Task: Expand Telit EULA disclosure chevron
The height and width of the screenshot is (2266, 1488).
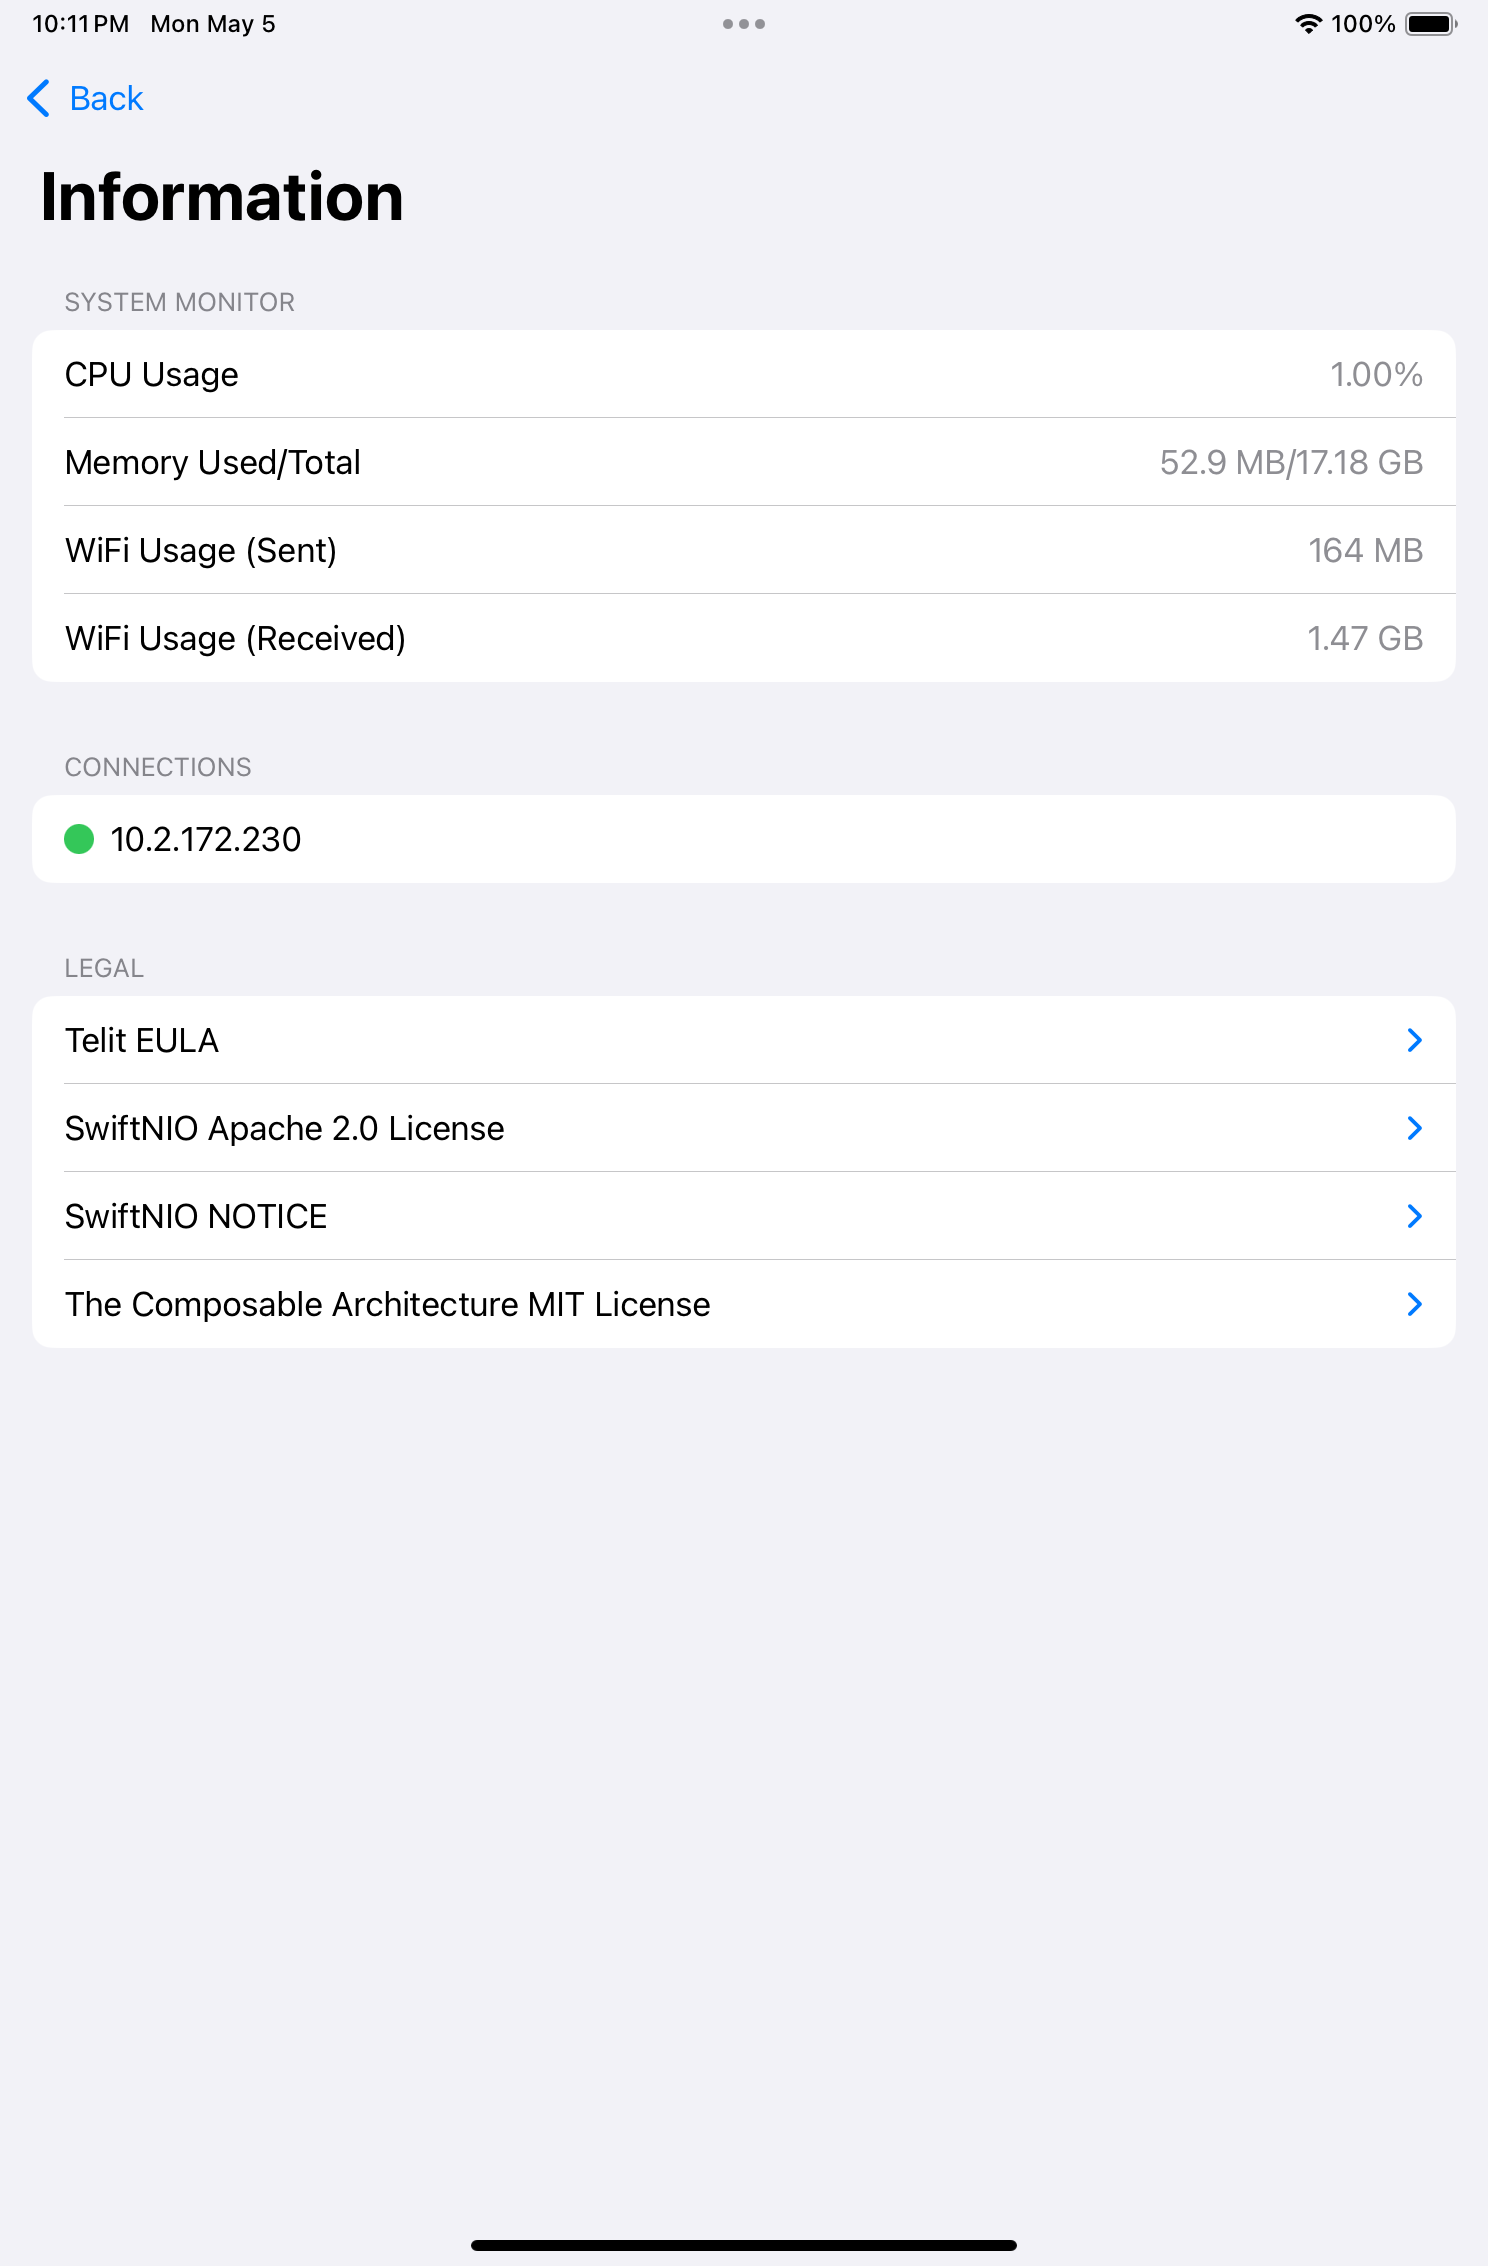Action: coord(1414,1040)
